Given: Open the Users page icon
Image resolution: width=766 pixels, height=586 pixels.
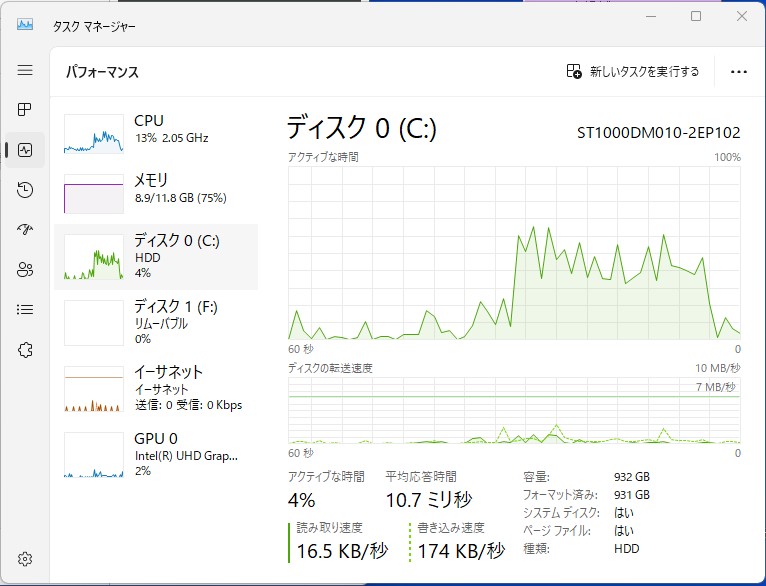Looking at the screenshot, I should pos(25,270).
